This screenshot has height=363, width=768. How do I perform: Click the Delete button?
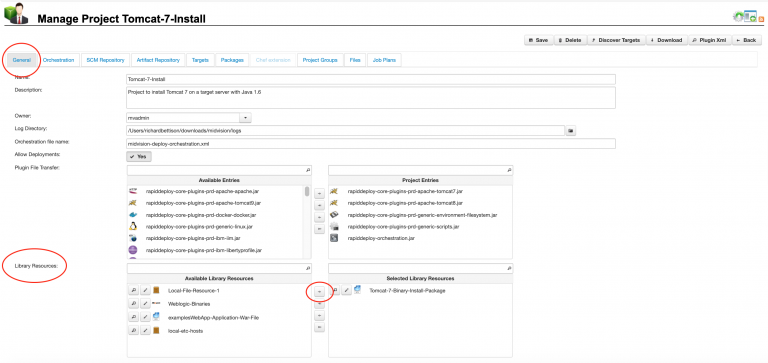click(x=570, y=40)
